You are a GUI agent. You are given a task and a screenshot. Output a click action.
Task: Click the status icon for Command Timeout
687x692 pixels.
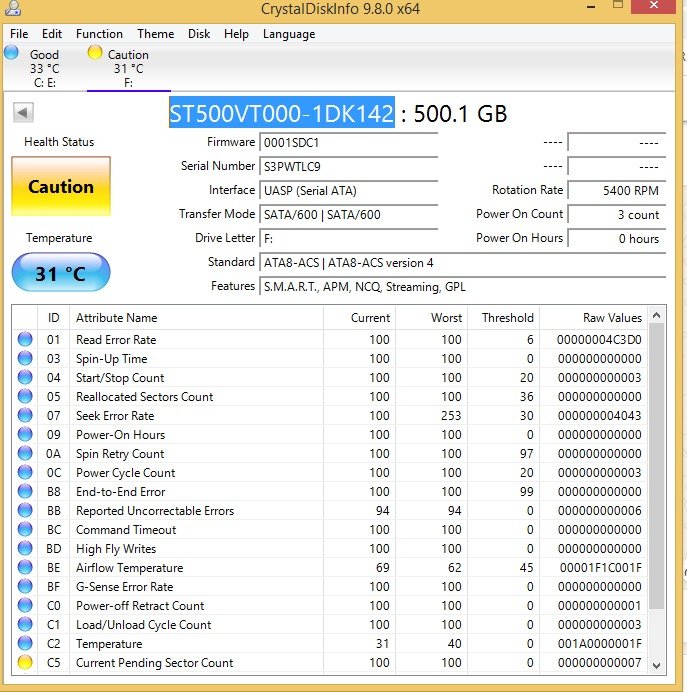(25, 529)
